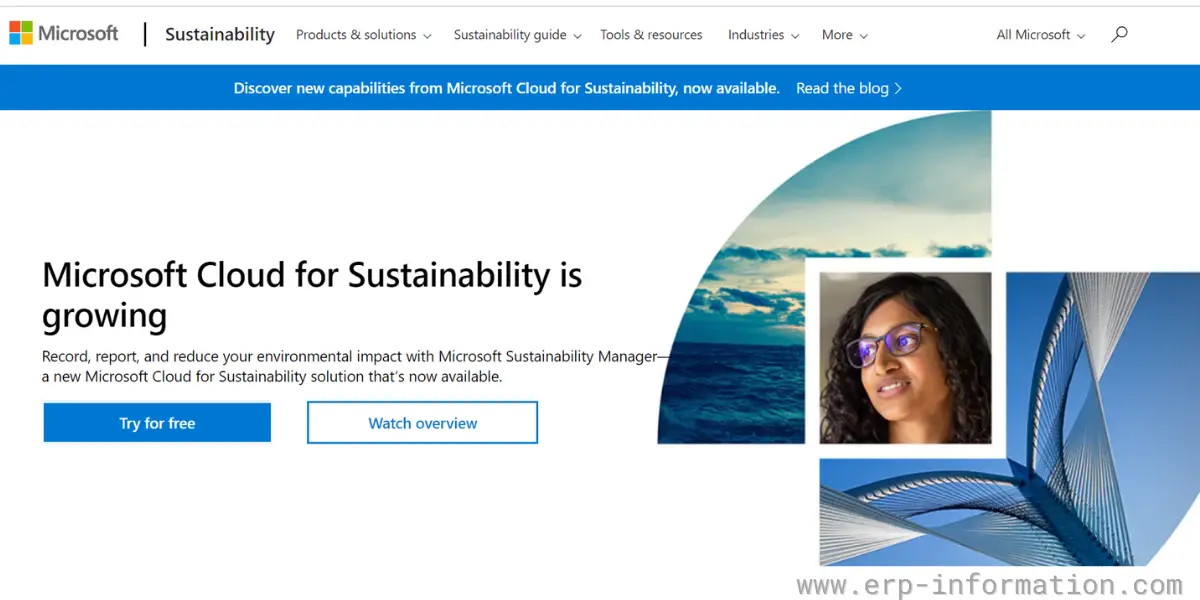Follow the Read the blog link
The height and width of the screenshot is (600, 1200).
(x=848, y=88)
